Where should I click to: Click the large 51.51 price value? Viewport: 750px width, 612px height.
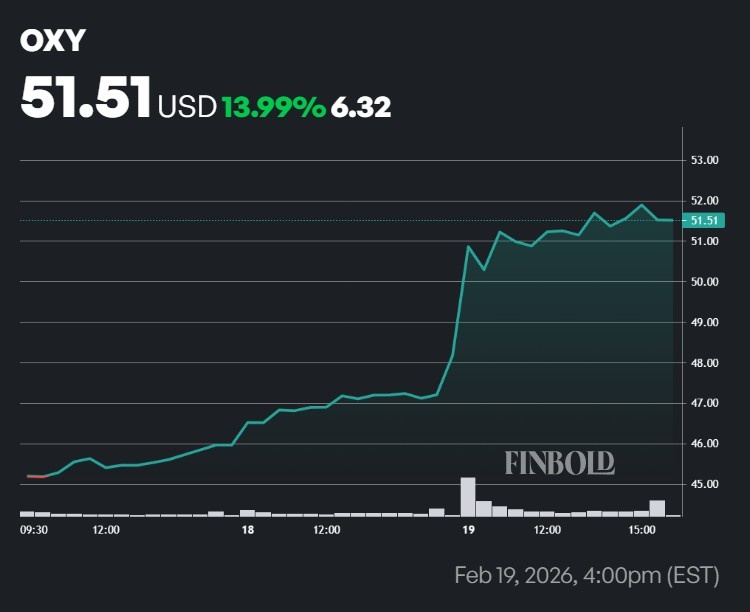coord(86,98)
